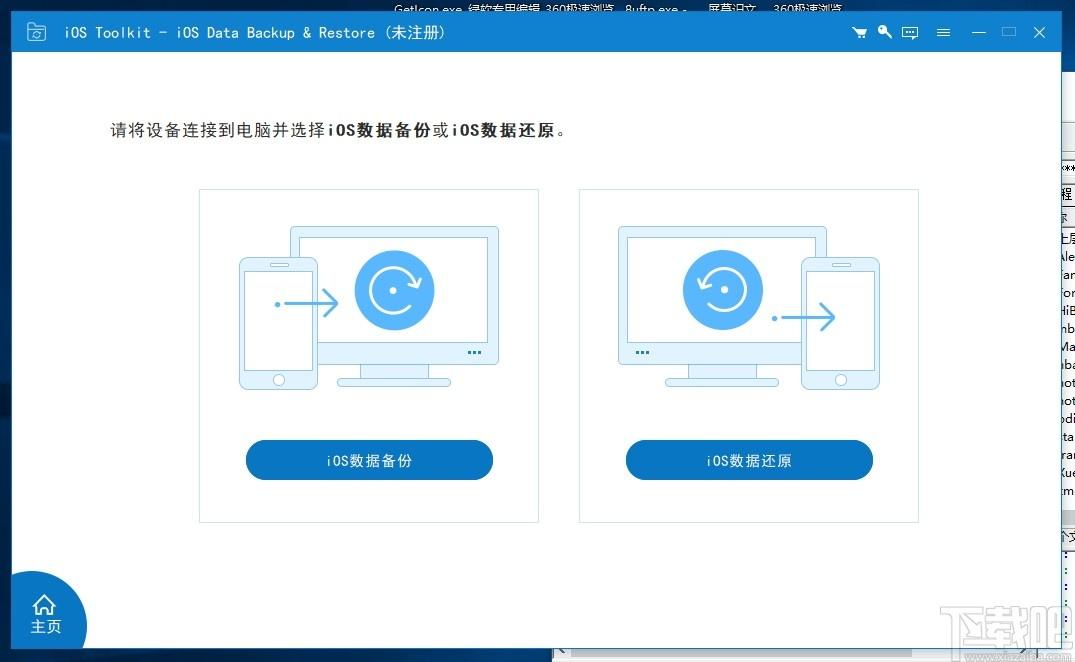Open the hamburger menu in title bar

point(943,33)
